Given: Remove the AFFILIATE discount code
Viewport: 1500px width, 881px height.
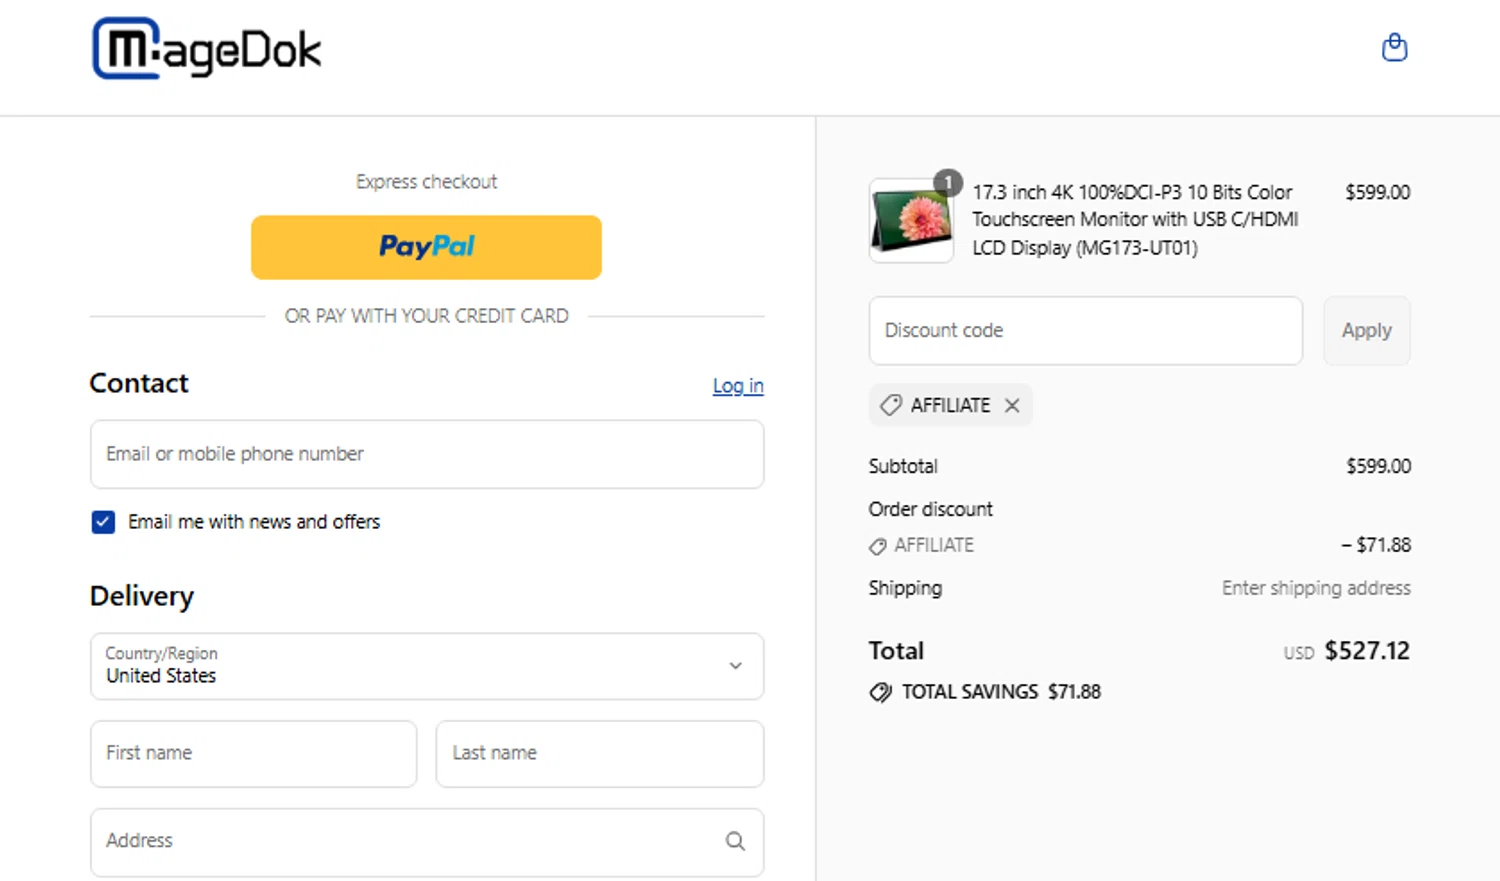Looking at the screenshot, I should 1012,405.
